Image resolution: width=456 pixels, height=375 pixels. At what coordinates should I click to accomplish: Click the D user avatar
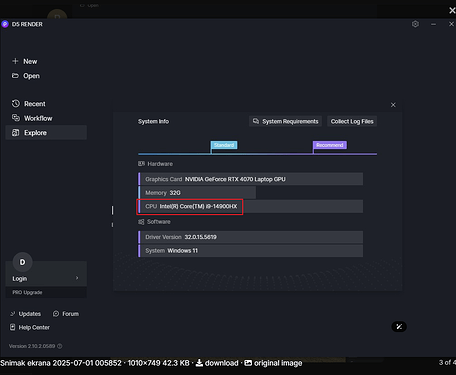pos(22,262)
